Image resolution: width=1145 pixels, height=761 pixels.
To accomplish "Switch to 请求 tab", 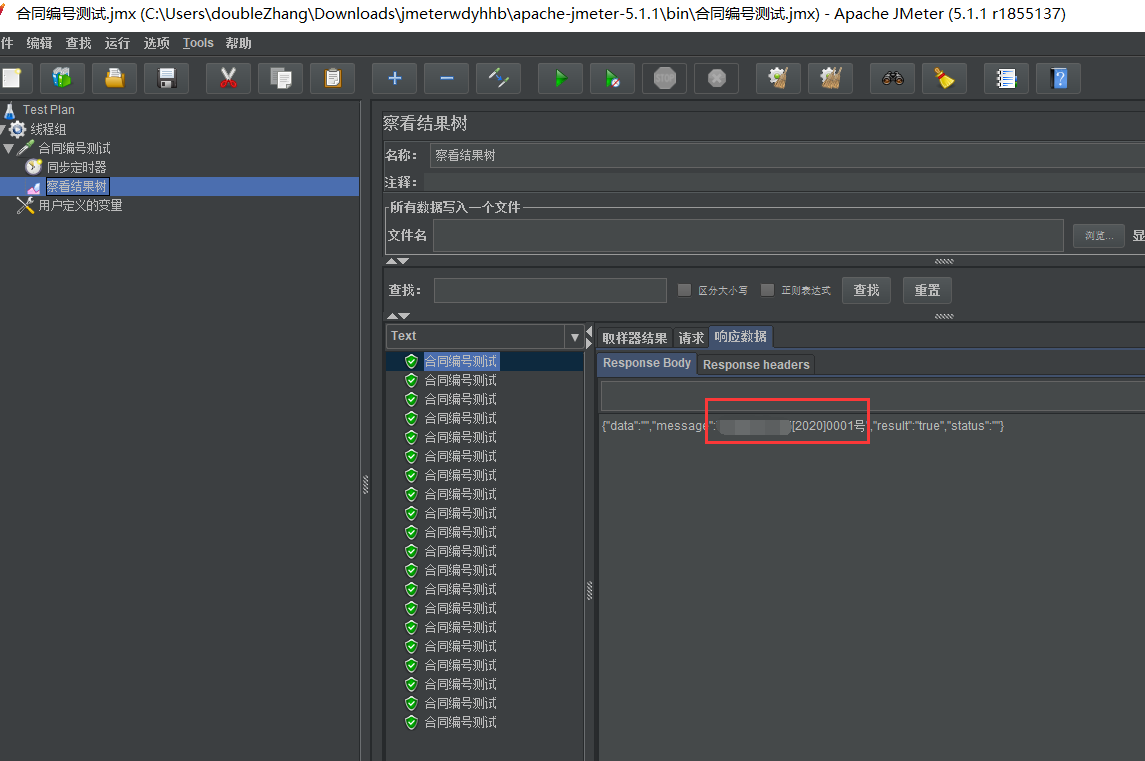I will point(691,338).
